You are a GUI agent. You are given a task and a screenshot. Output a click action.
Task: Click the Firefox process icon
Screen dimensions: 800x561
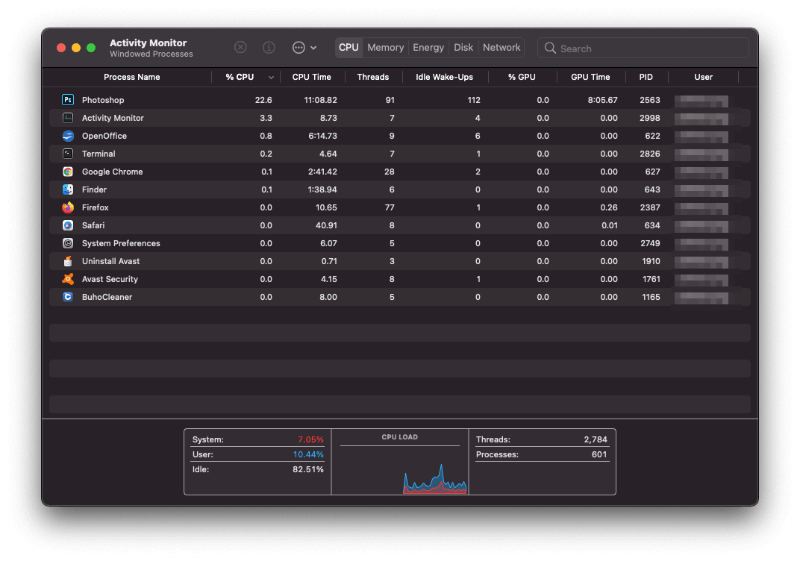coord(68,208)
